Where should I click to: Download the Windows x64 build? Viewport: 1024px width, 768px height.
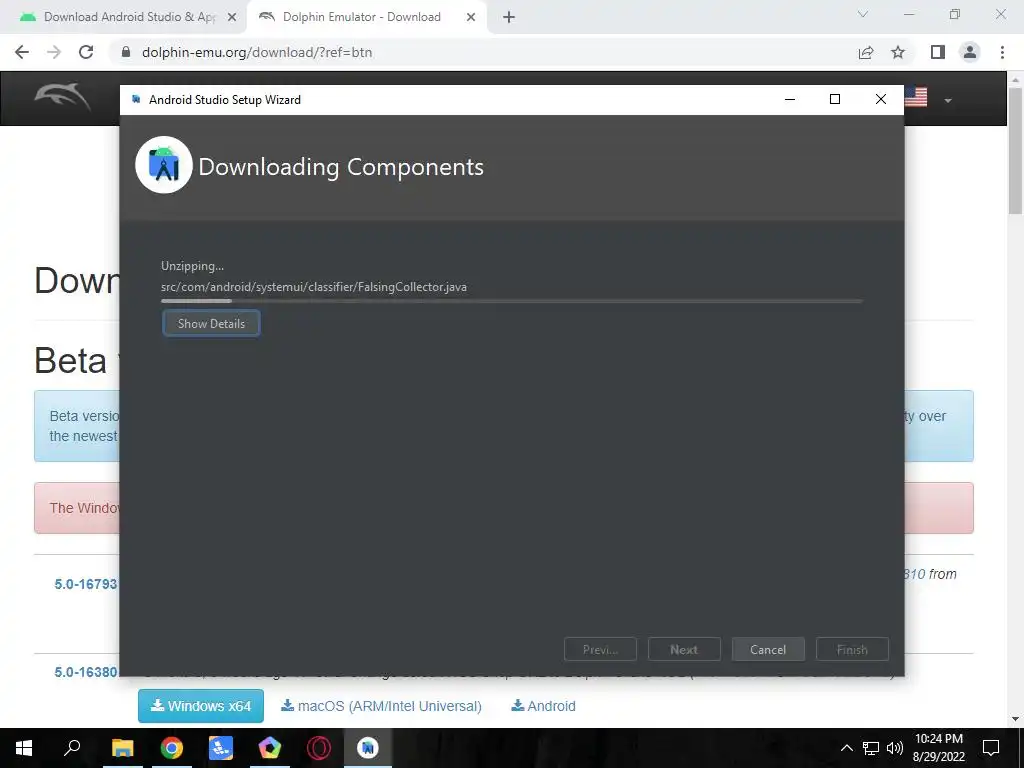[201, 706]
